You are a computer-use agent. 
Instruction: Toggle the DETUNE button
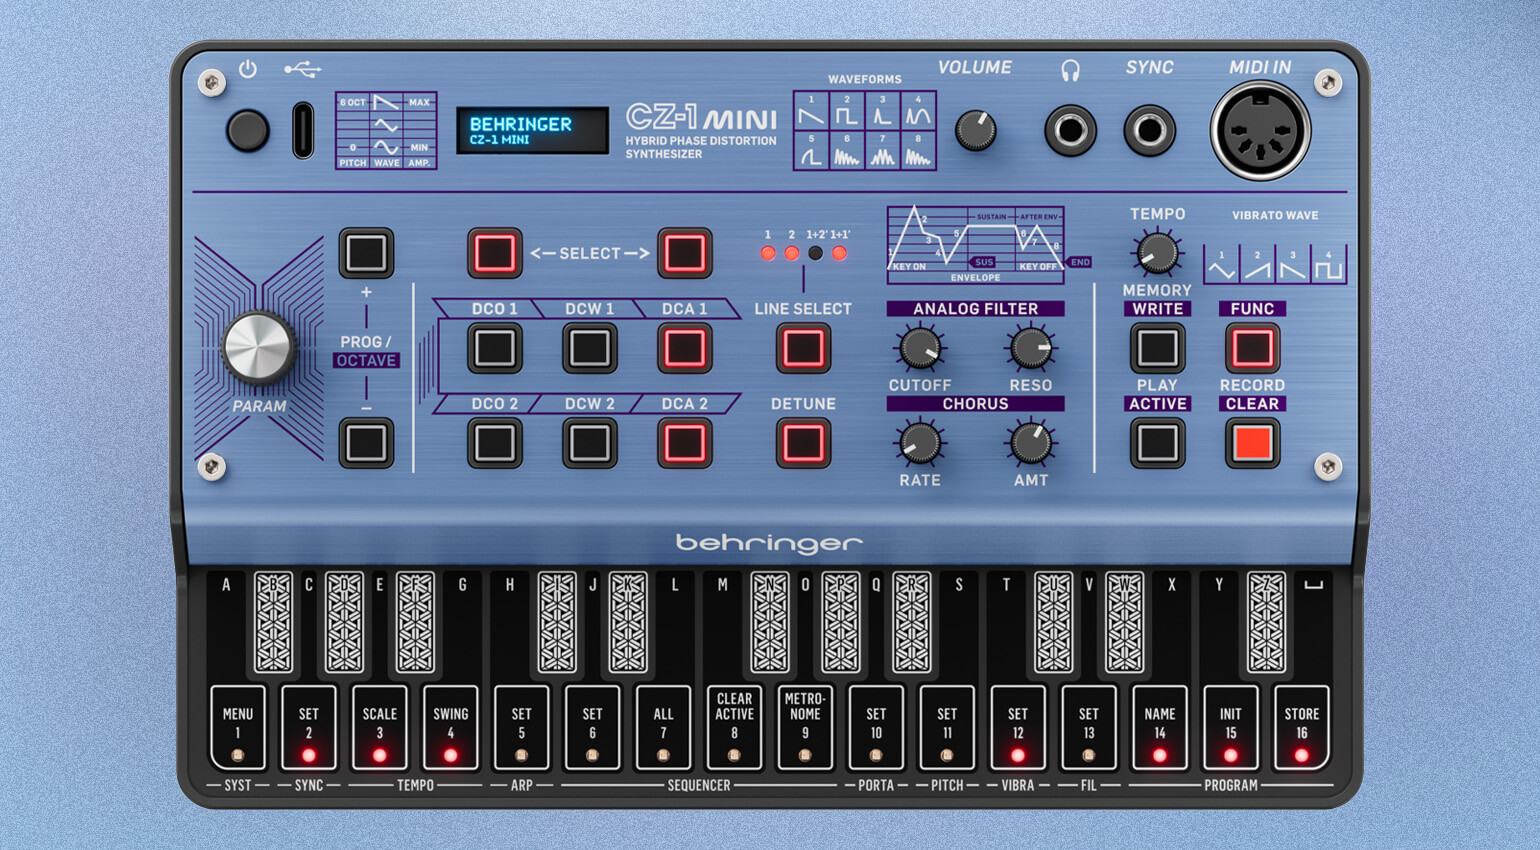(802, 443)
